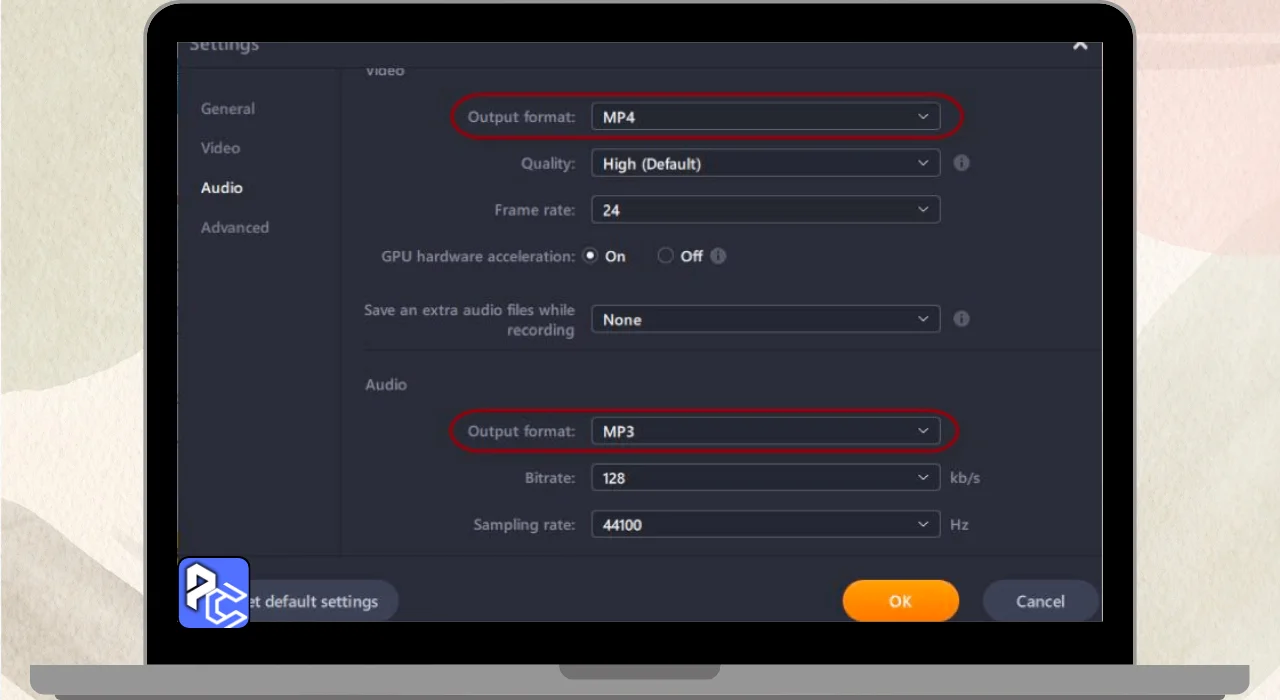Click info icon next to GPU Off option
1280x700 pixels.
pyautogui.click(x=718, y=256)
